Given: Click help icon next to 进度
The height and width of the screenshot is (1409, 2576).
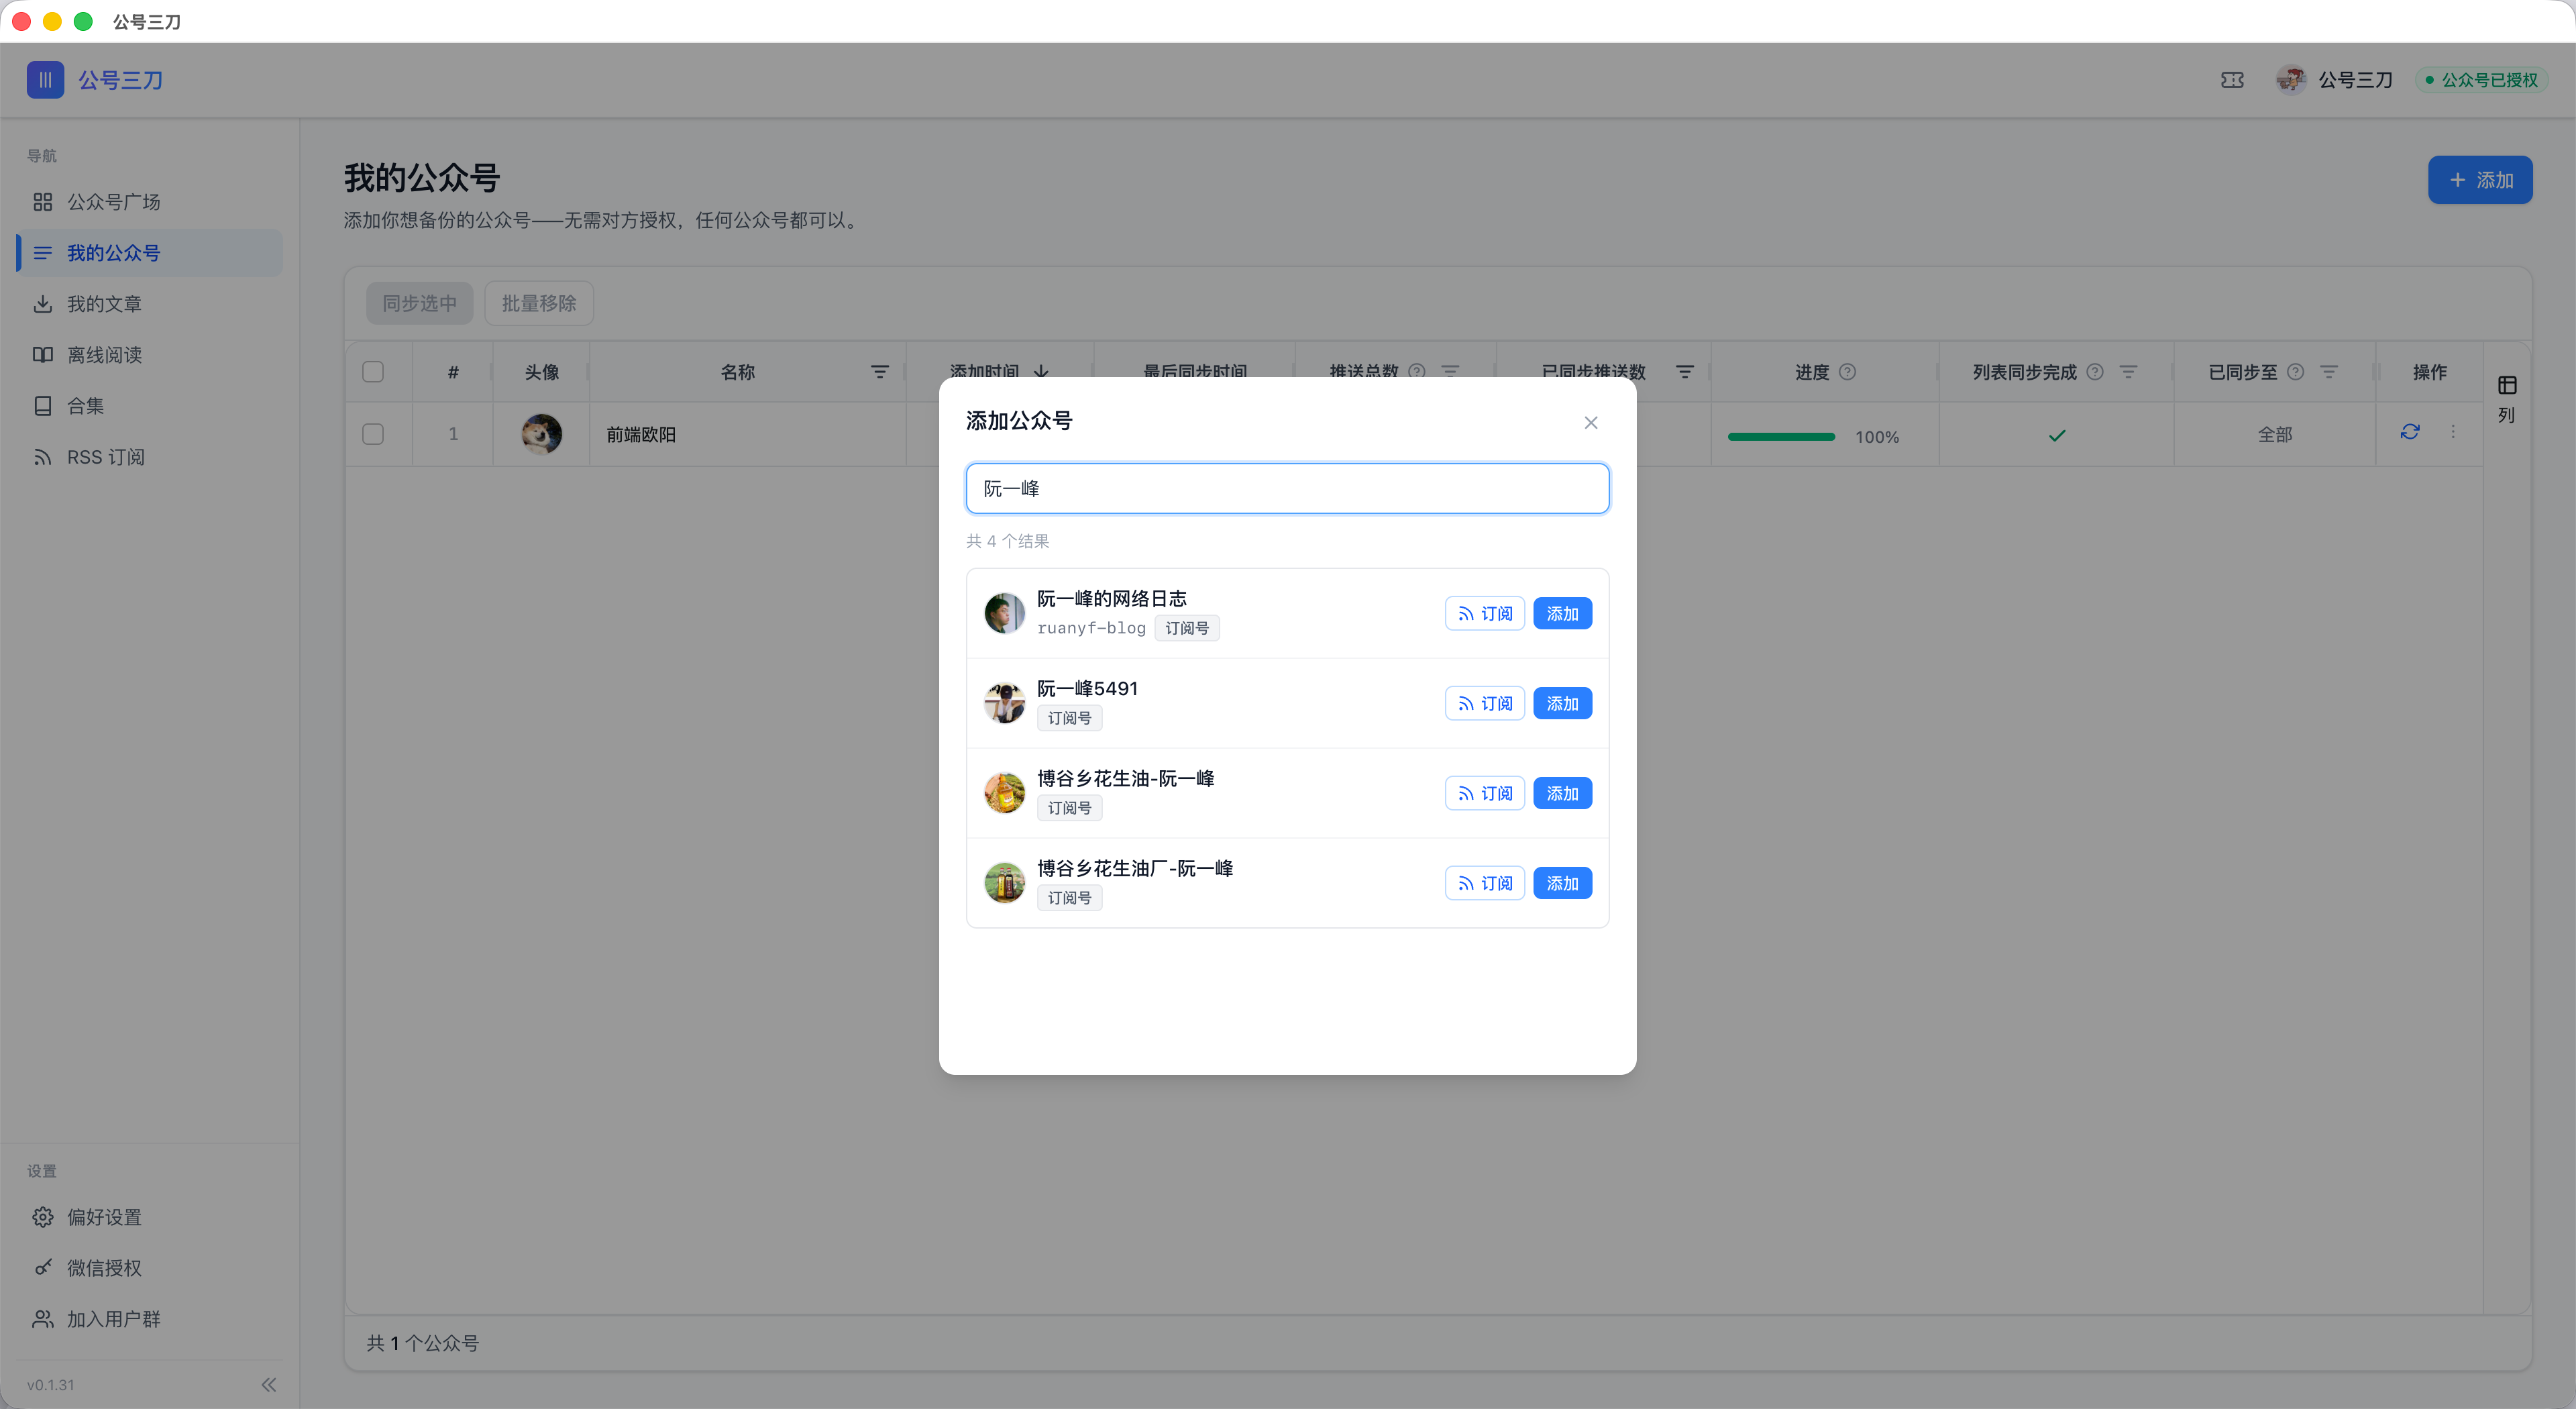Looking at the screenshot, I should click(x=1848, y=372).
